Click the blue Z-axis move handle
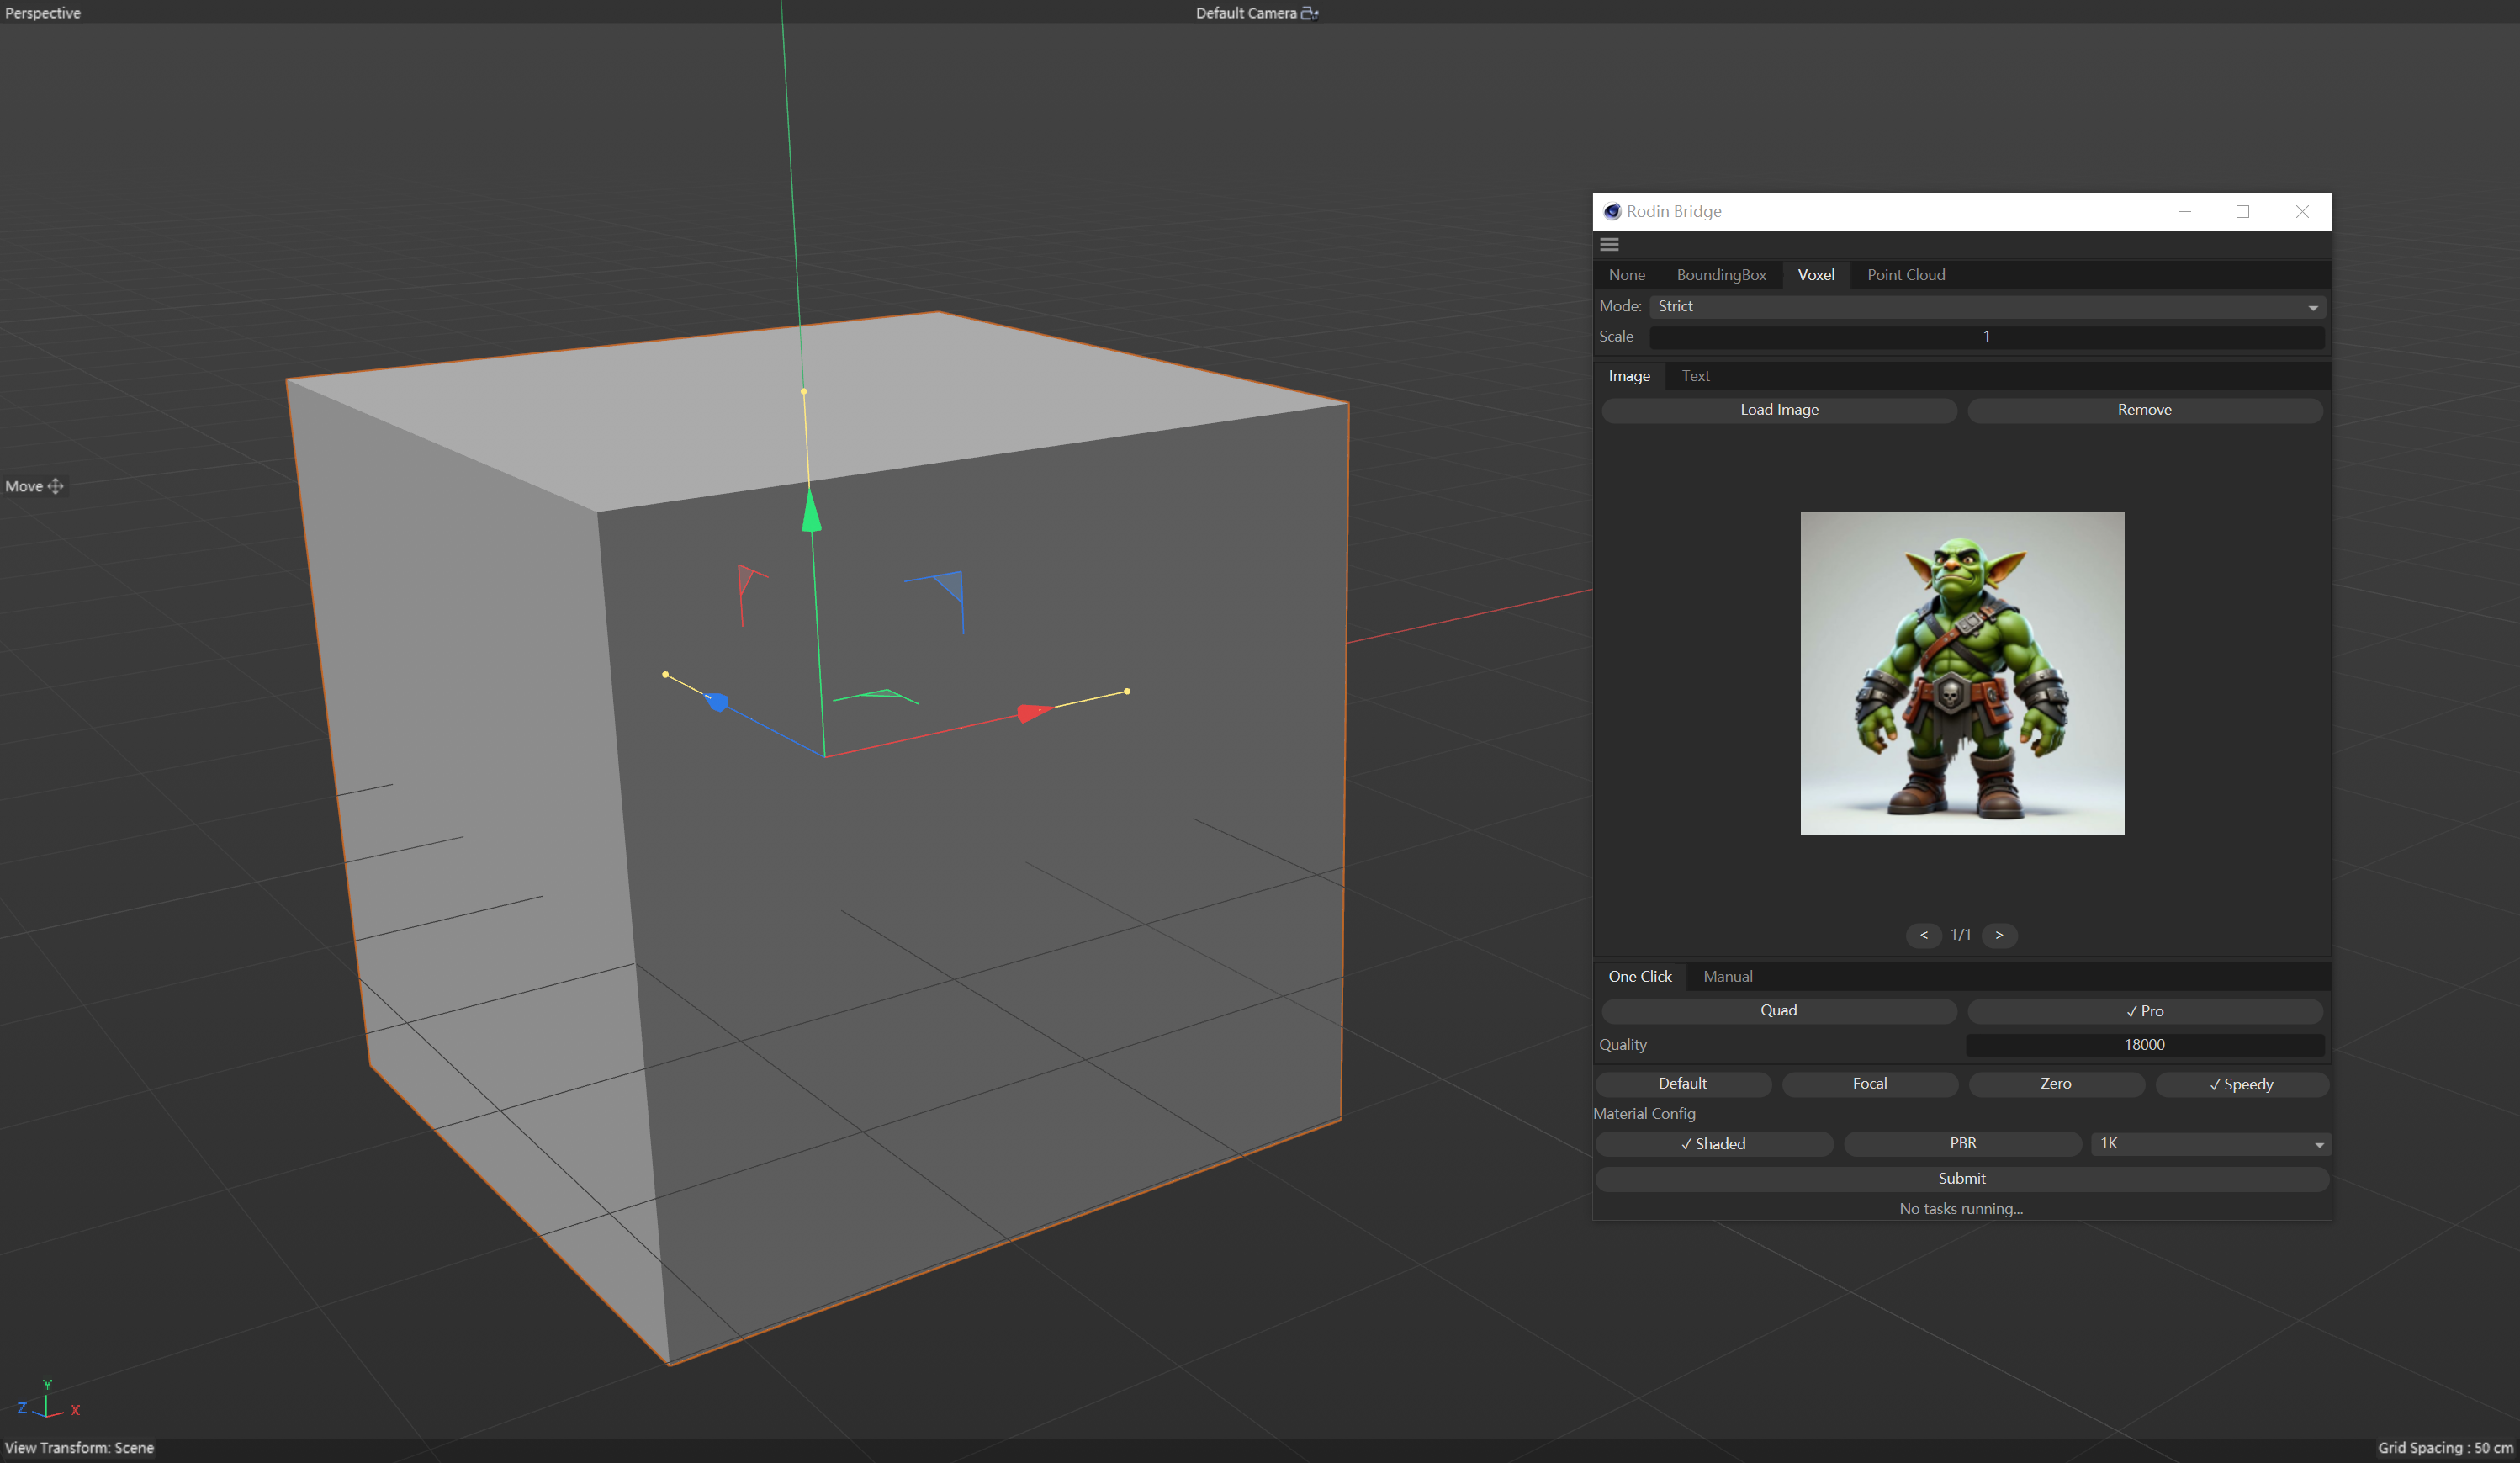2520x1463 pixels. (x=717, y=702)
